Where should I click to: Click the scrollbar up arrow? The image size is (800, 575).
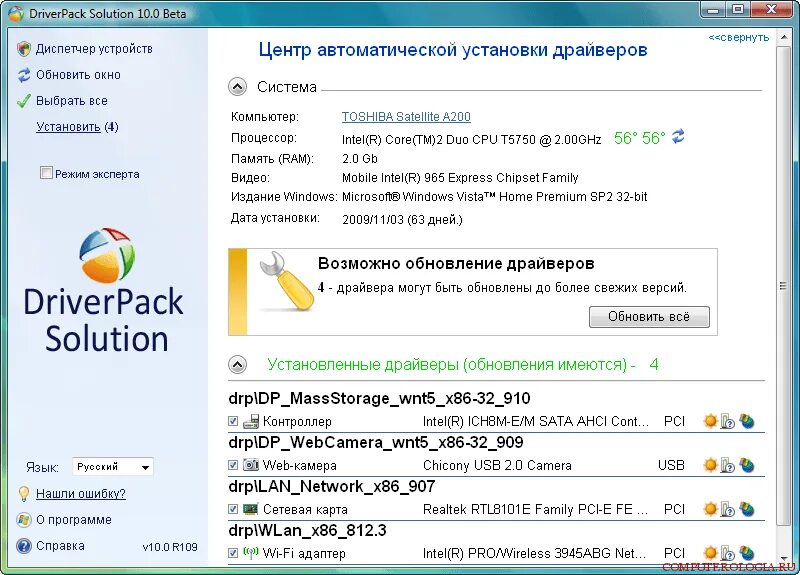point(783,37)
